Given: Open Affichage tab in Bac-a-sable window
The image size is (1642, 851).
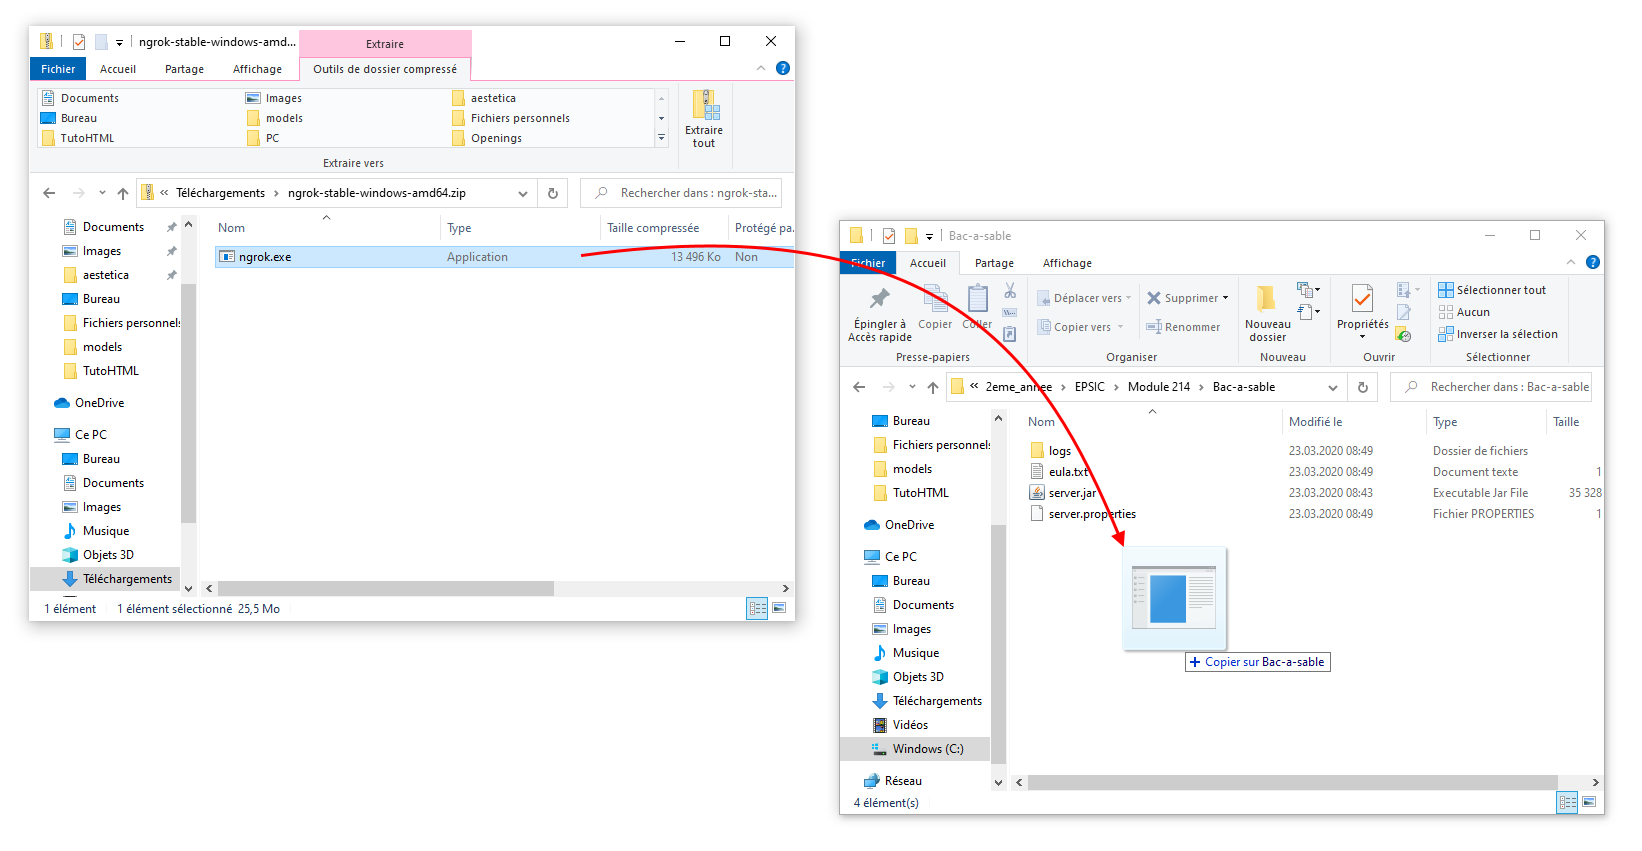Looking at the screenshot, I should tap(1067, 263).
